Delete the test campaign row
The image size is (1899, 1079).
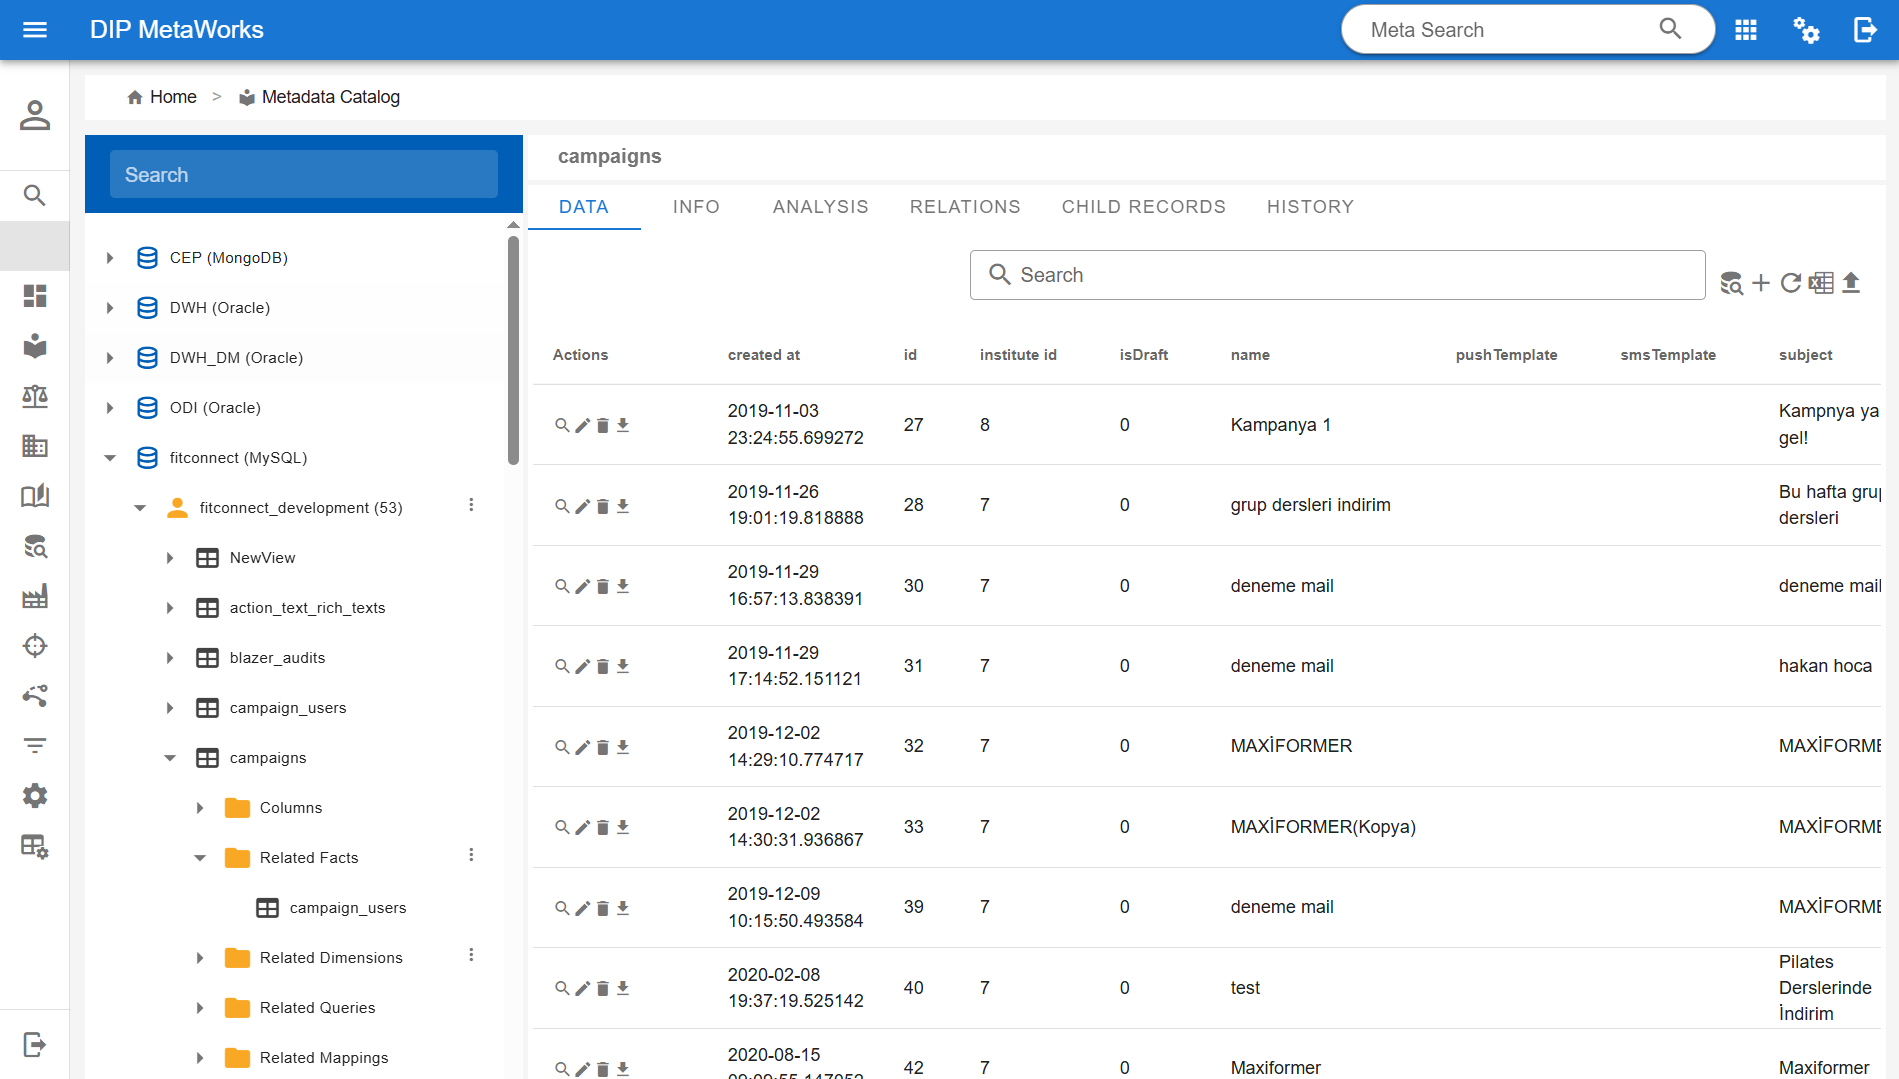click(603, 988)
